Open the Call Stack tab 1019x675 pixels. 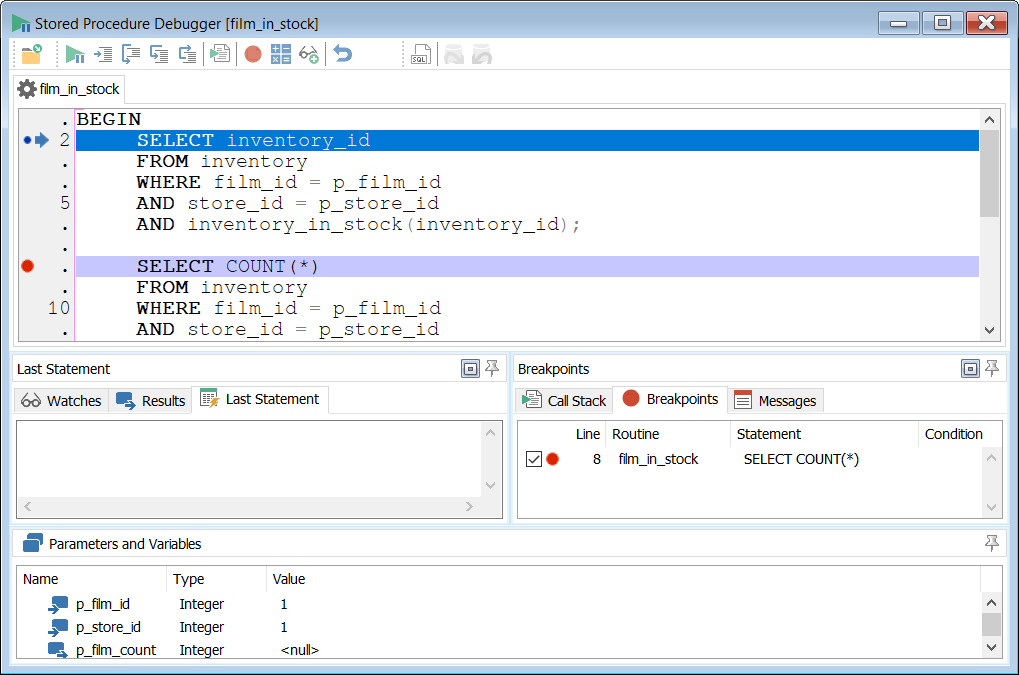564,400
